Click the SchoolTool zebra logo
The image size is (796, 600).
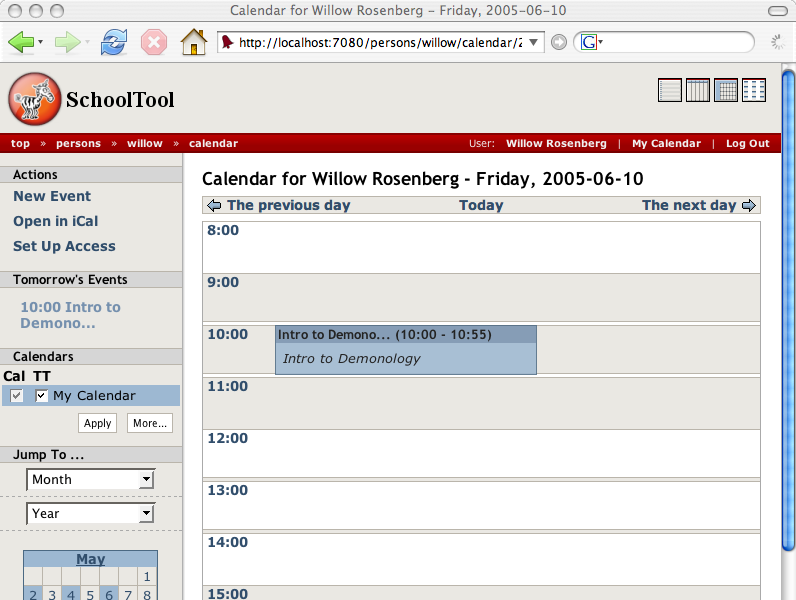[34, 99]
